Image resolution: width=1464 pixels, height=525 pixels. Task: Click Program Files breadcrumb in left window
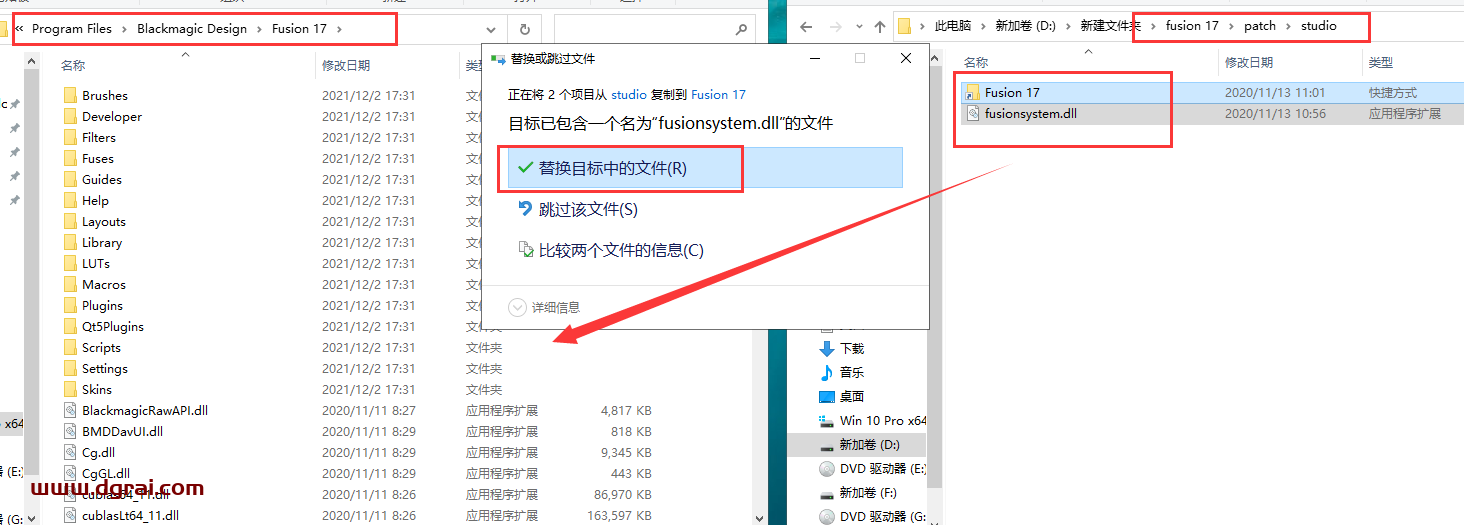tap(72, 29)
